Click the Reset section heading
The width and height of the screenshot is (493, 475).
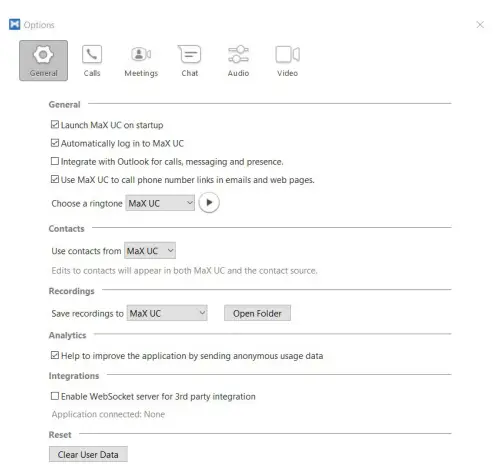pyautogui.click(x=60, y=435)
